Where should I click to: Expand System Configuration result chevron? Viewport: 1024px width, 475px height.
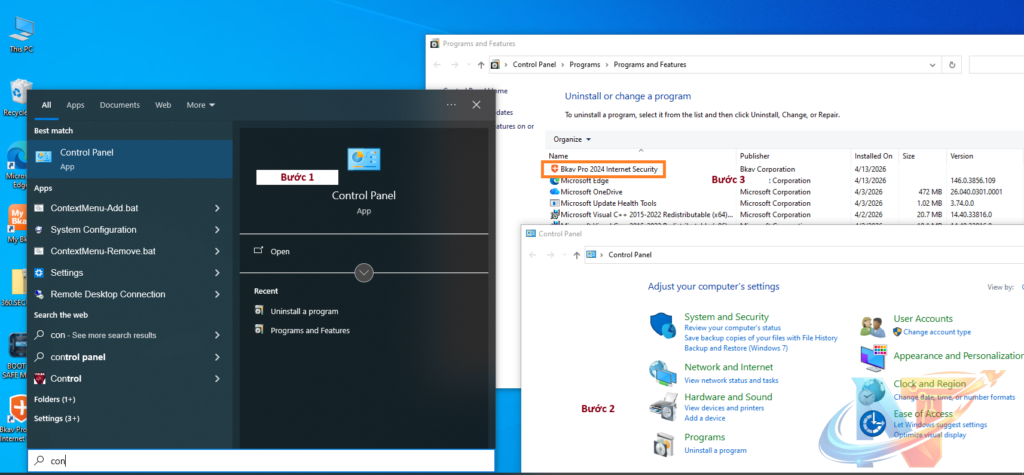tap(217, 229)
